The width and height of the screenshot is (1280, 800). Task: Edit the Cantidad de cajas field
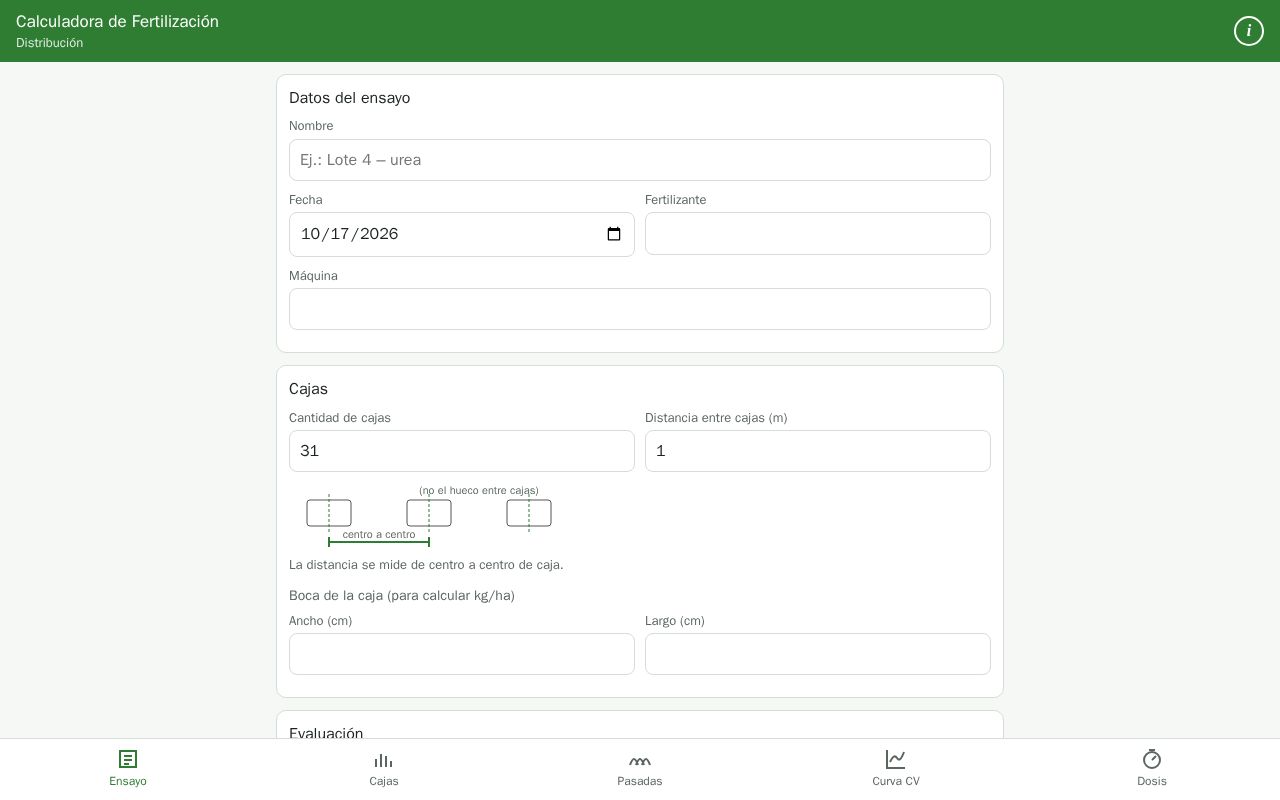pos(462,451)
